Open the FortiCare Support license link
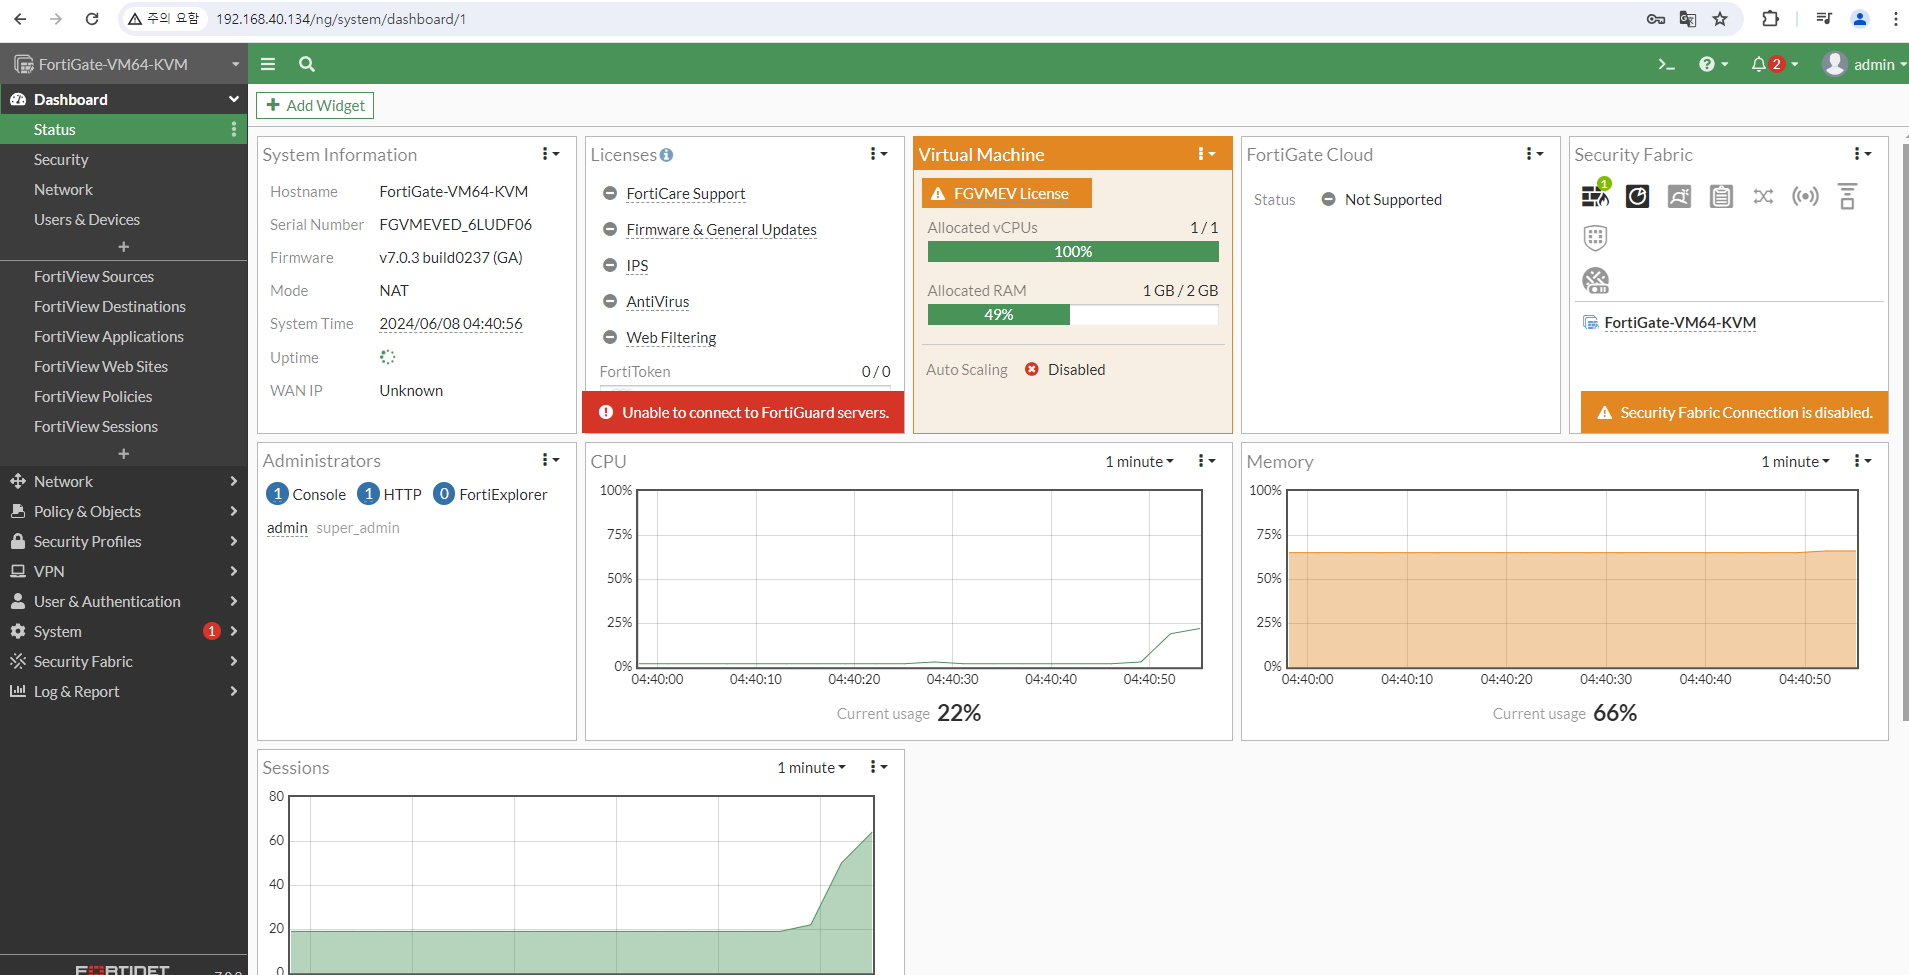The height and width of the screenshot is (975, 1909). click(x=686, y=193)
